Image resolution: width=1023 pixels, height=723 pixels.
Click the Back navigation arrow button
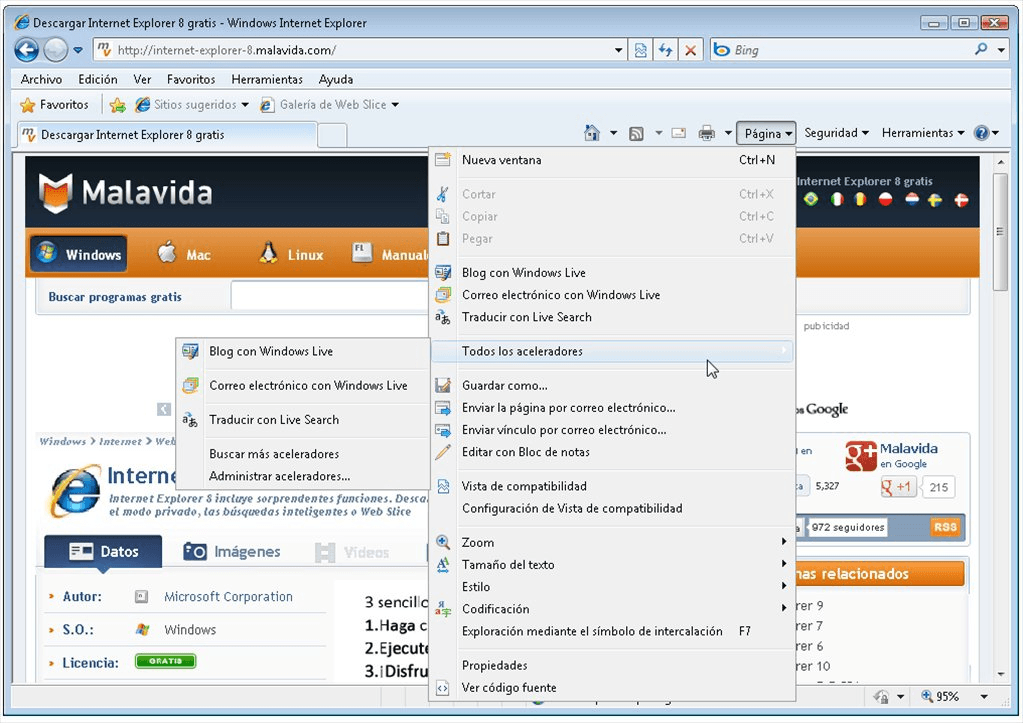coord(27,50)
